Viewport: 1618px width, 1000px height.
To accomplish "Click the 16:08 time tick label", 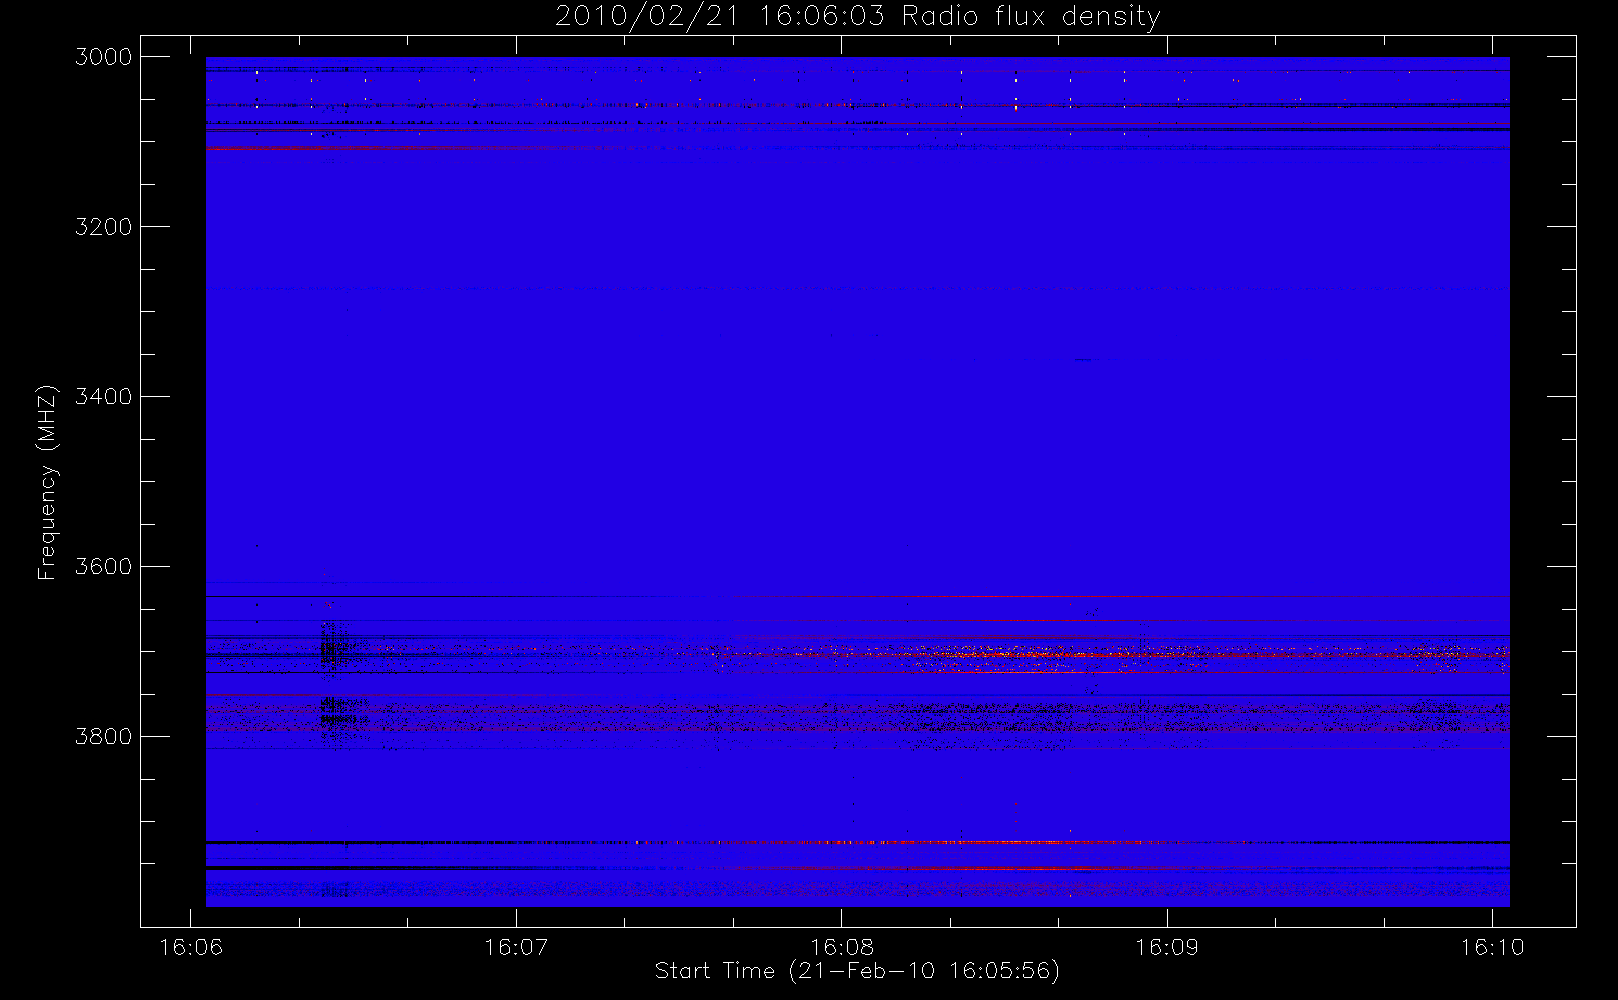I will 842,947.
